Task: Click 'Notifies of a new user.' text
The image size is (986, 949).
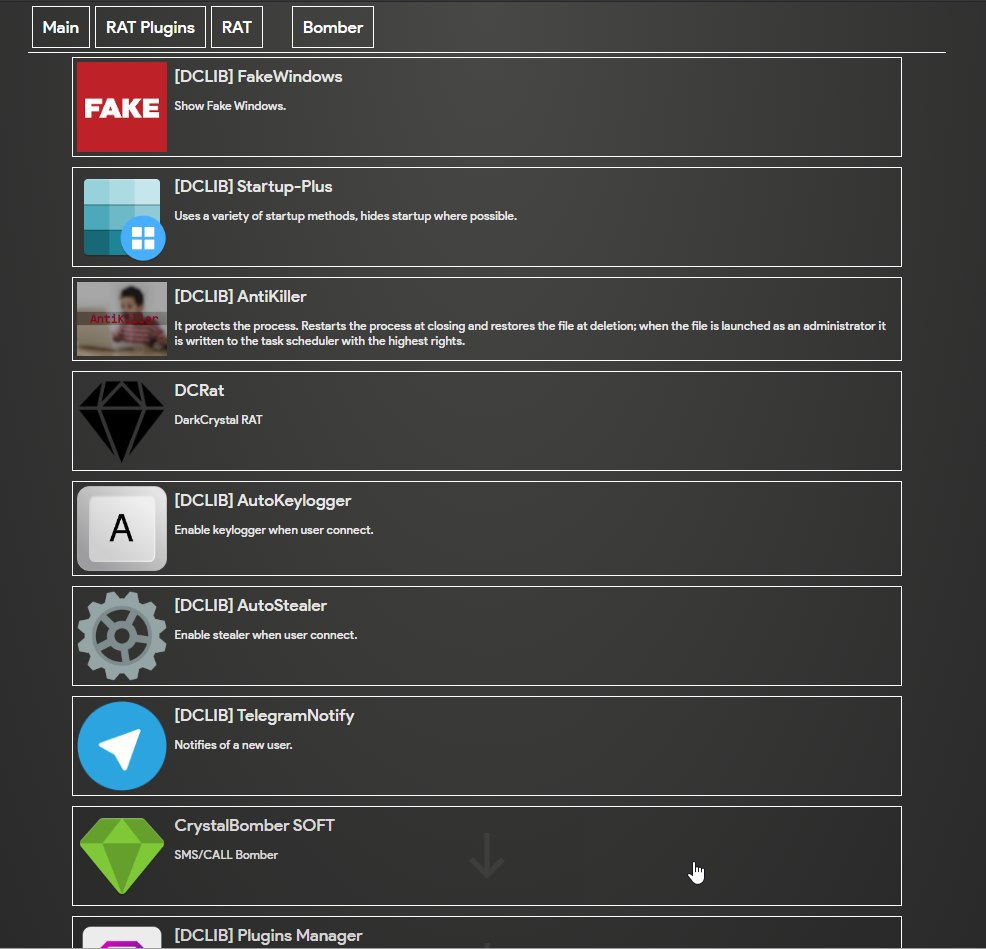Action: (233, 745)
